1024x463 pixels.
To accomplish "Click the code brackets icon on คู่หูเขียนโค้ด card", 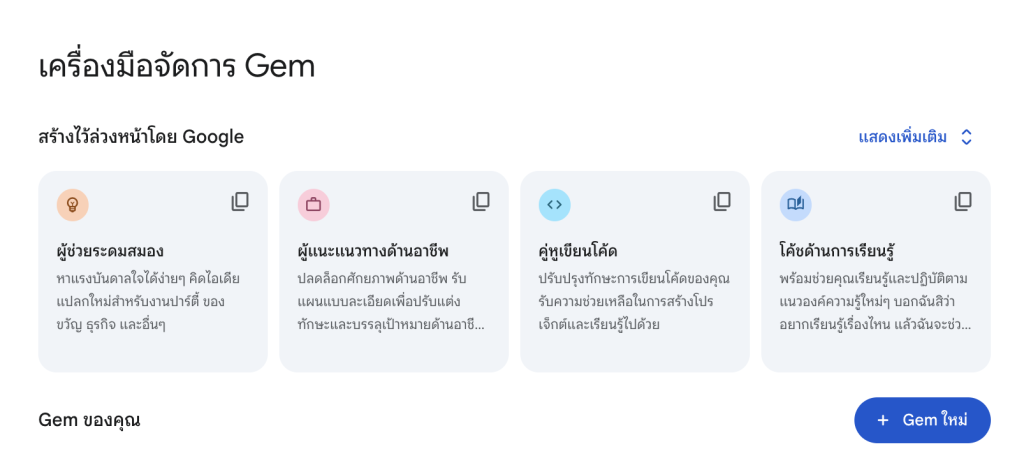I will point(554,205).
